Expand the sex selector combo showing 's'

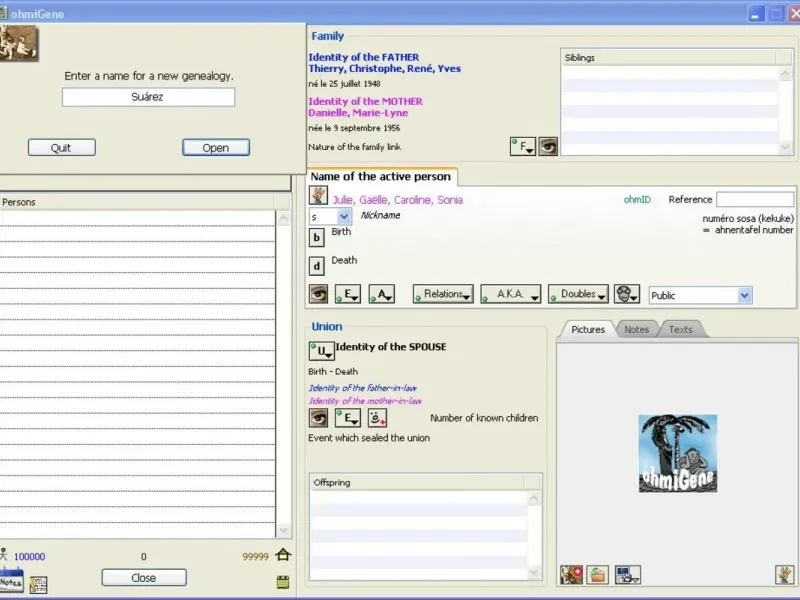coord(344,217)
